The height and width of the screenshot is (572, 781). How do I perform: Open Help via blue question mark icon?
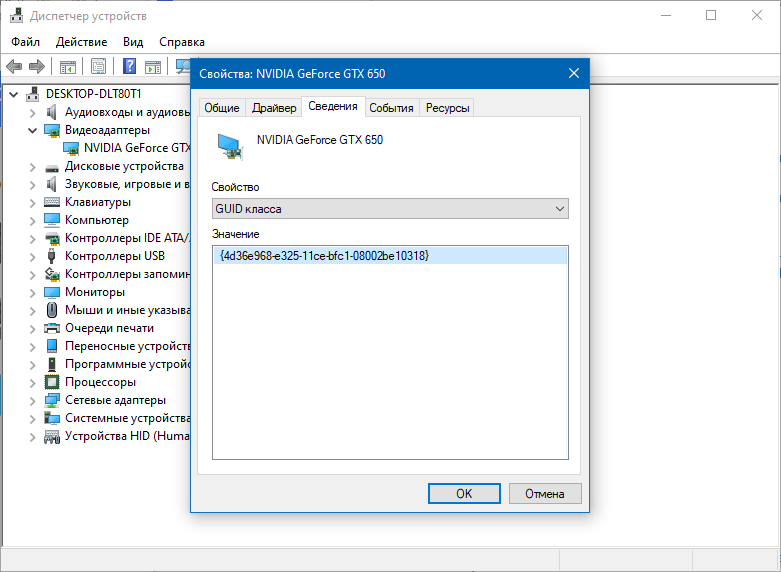click(x=130, y=66)
